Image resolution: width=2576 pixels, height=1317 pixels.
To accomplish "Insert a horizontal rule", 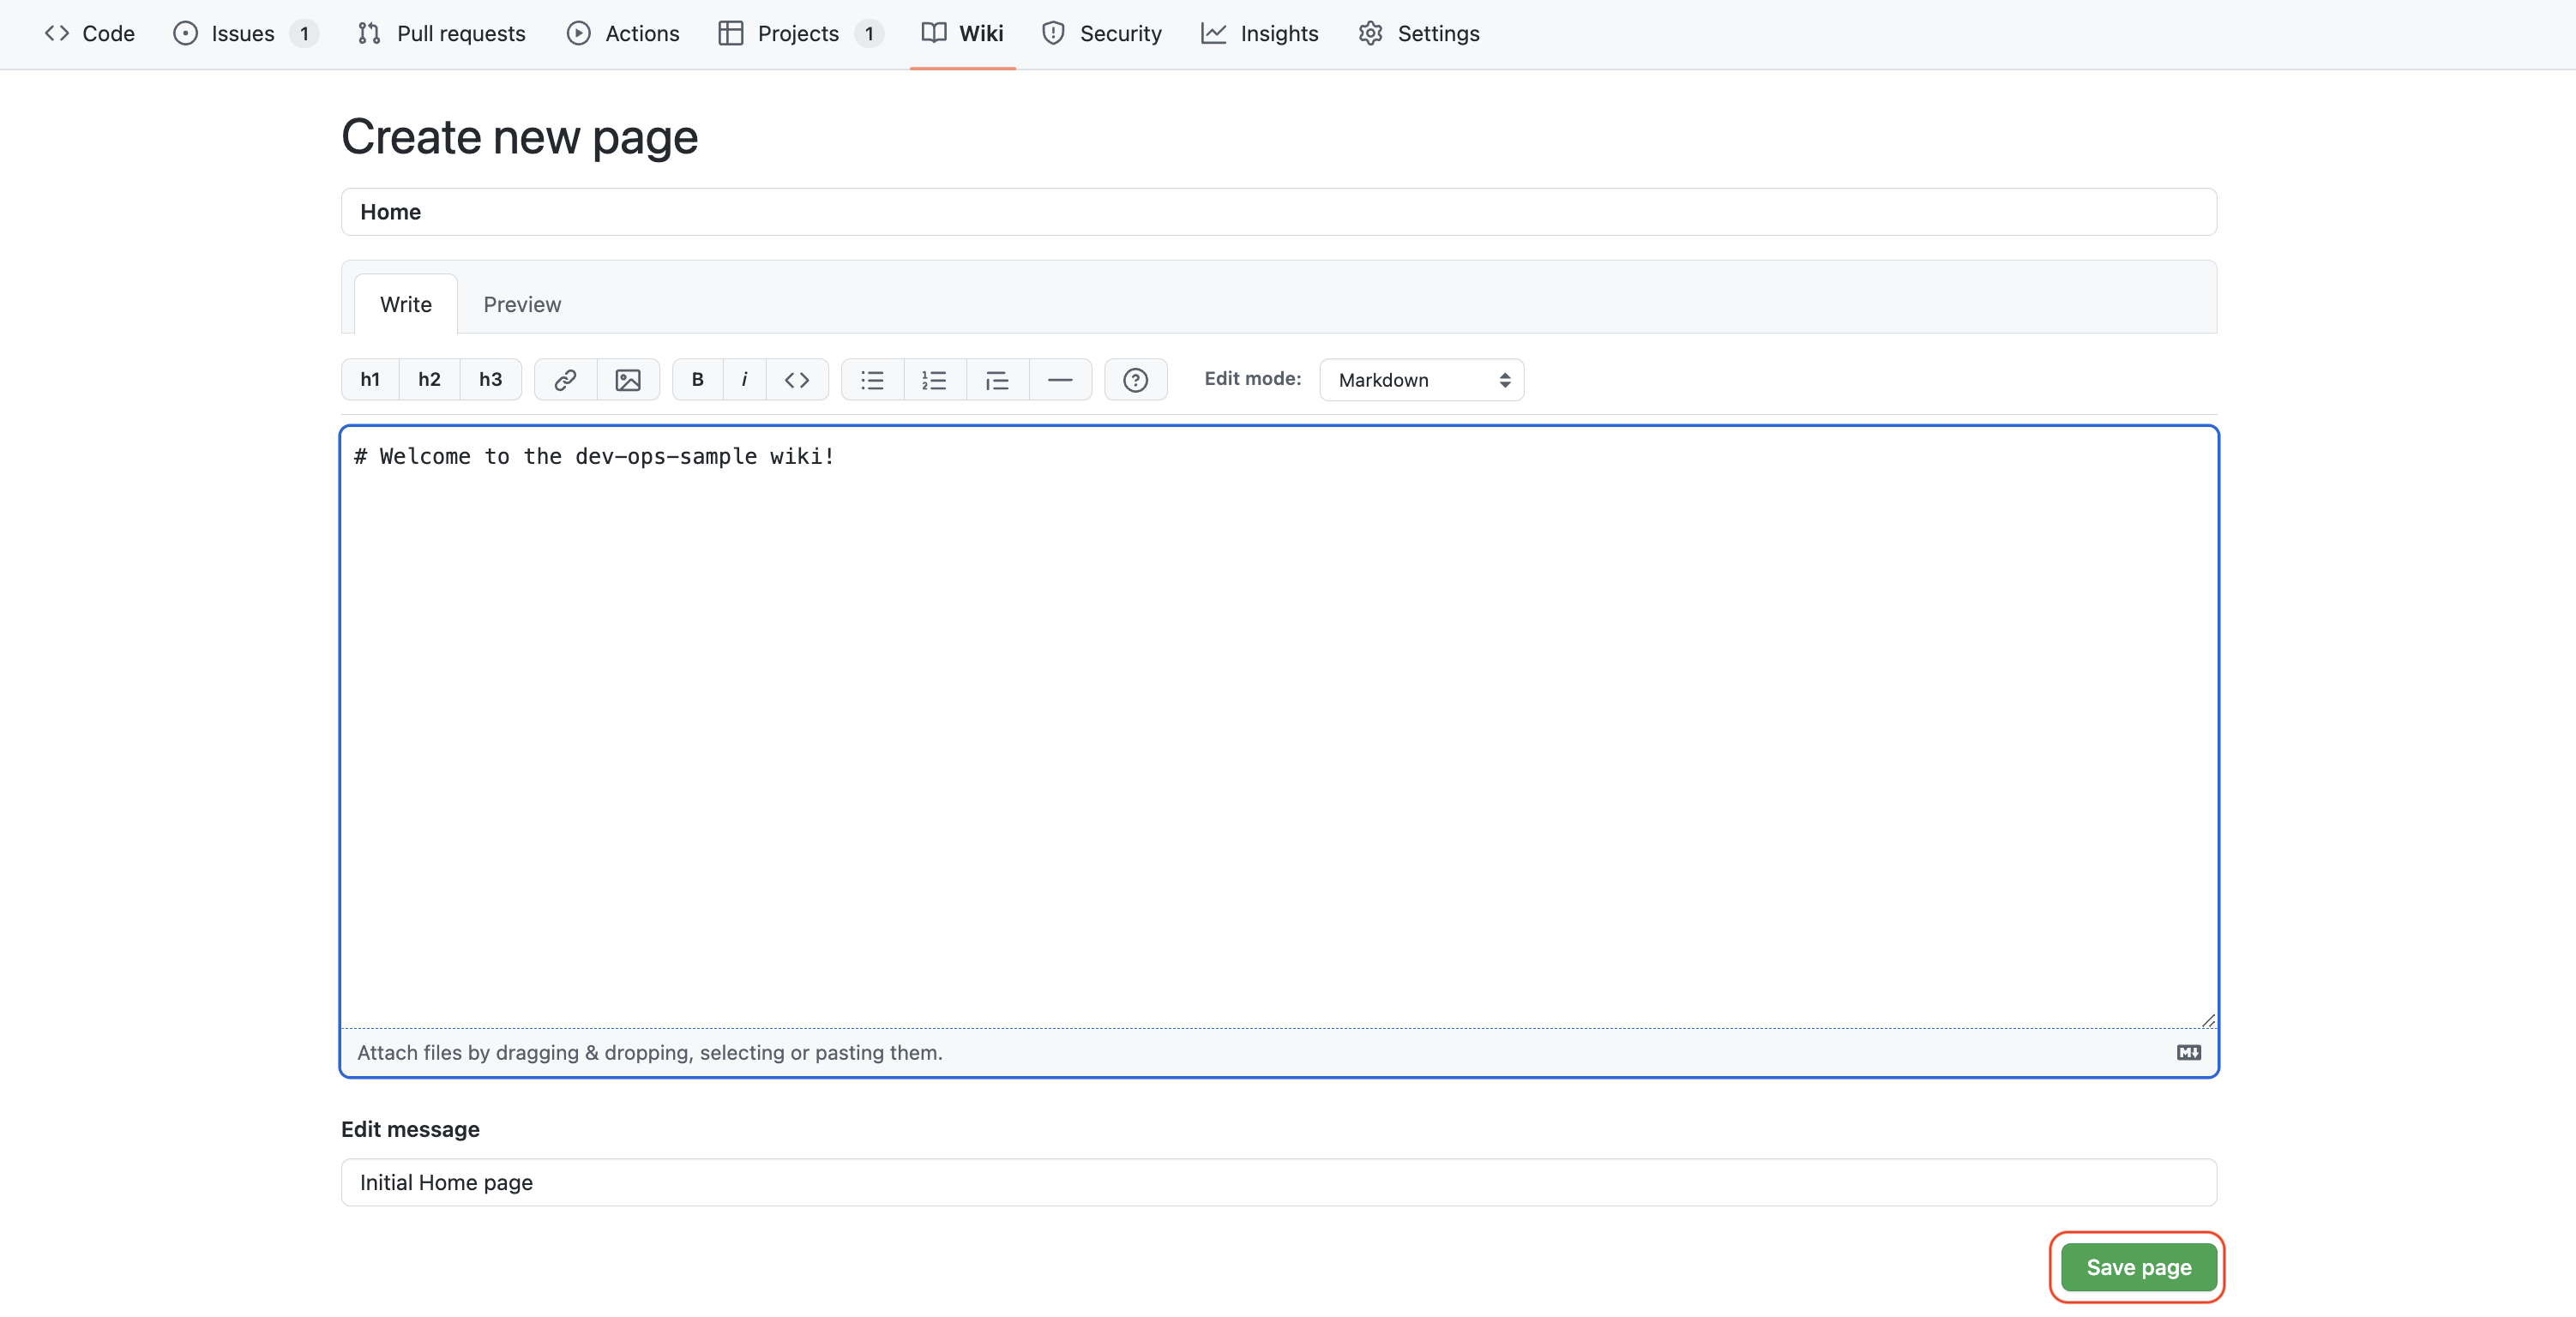I will [1059, 380].
